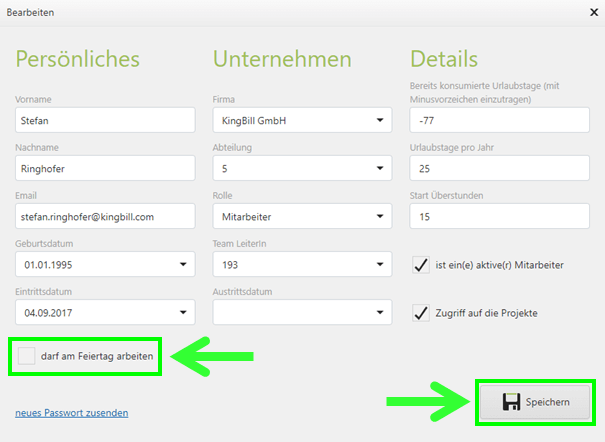Click the Email input field

(x=105, y=216)
